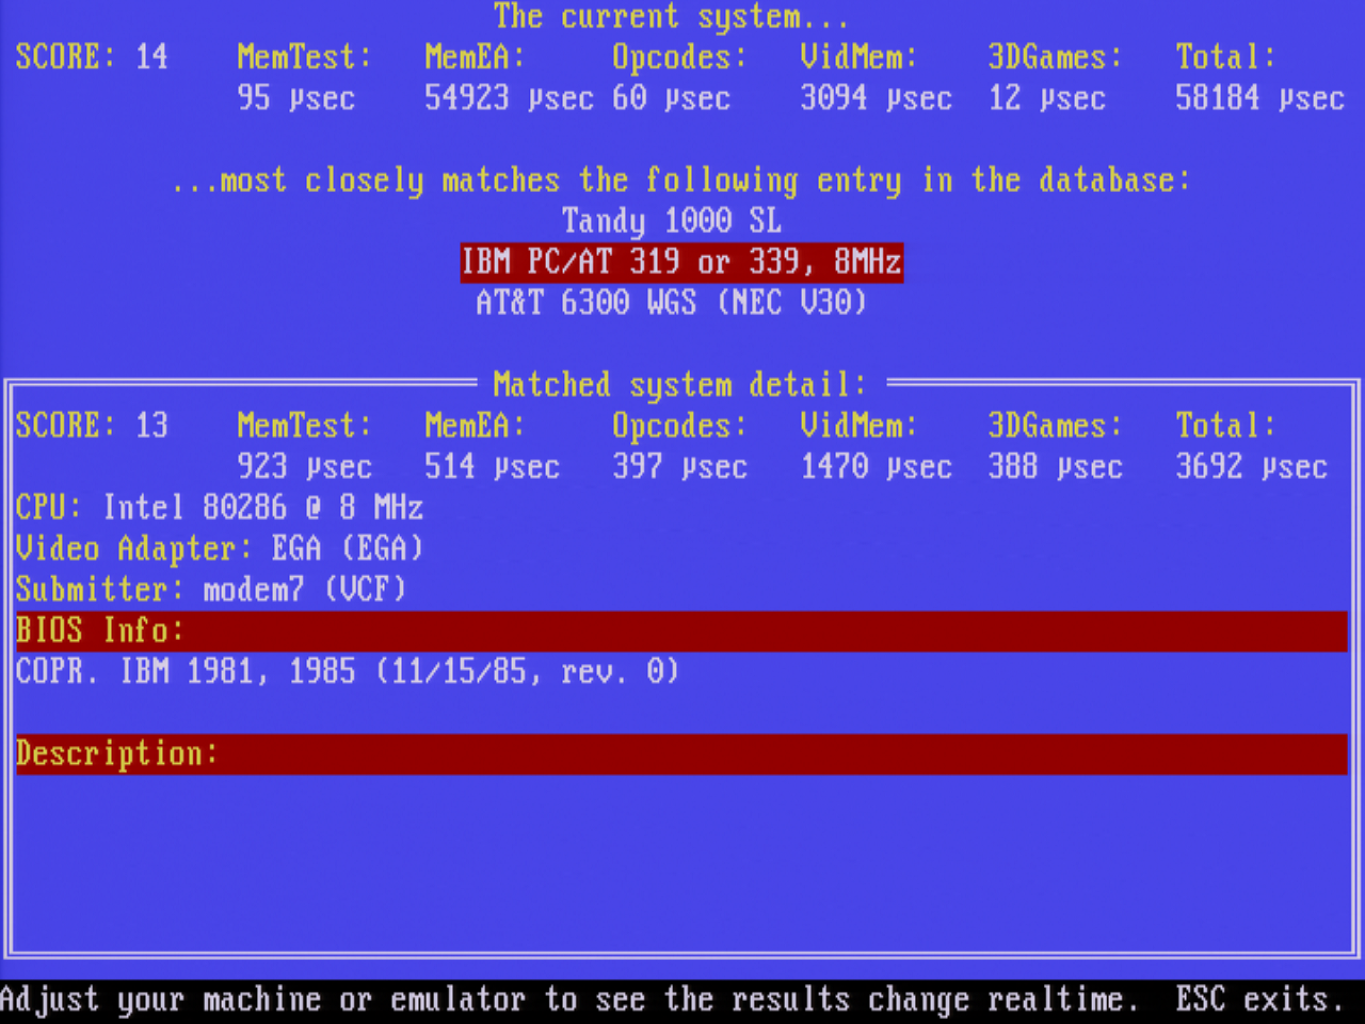The image size is (1365, 1024).
Task: Click the 'ESC exits.' hint in the status bar
Action: tap(1260, 1000)
